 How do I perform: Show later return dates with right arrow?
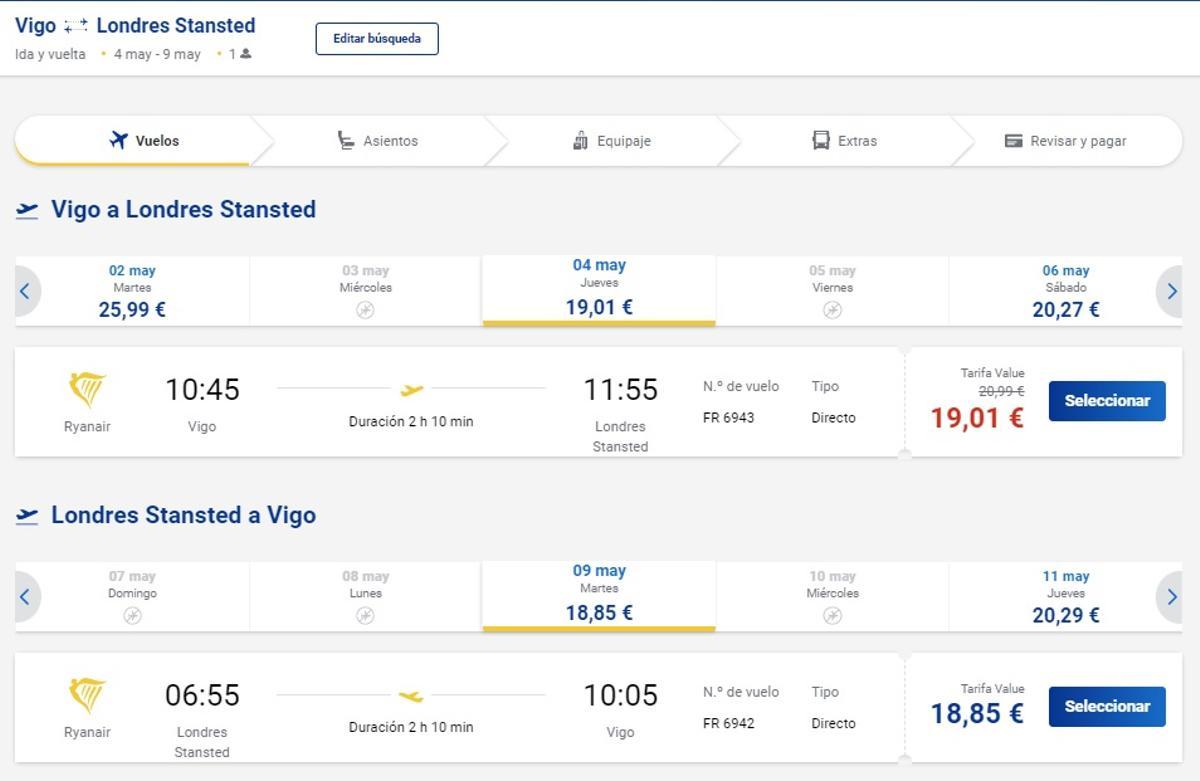(x=1171, y=597)
